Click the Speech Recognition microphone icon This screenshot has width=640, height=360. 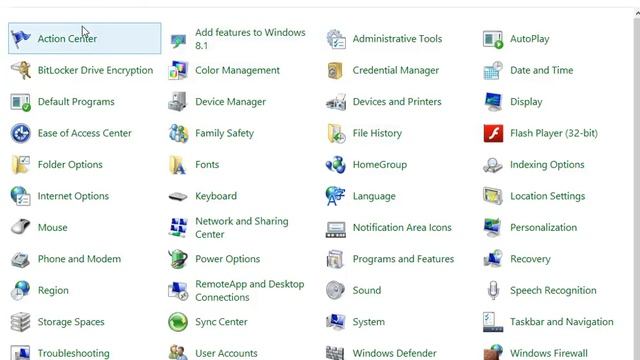pyautogui.click(x=493, y=290)
